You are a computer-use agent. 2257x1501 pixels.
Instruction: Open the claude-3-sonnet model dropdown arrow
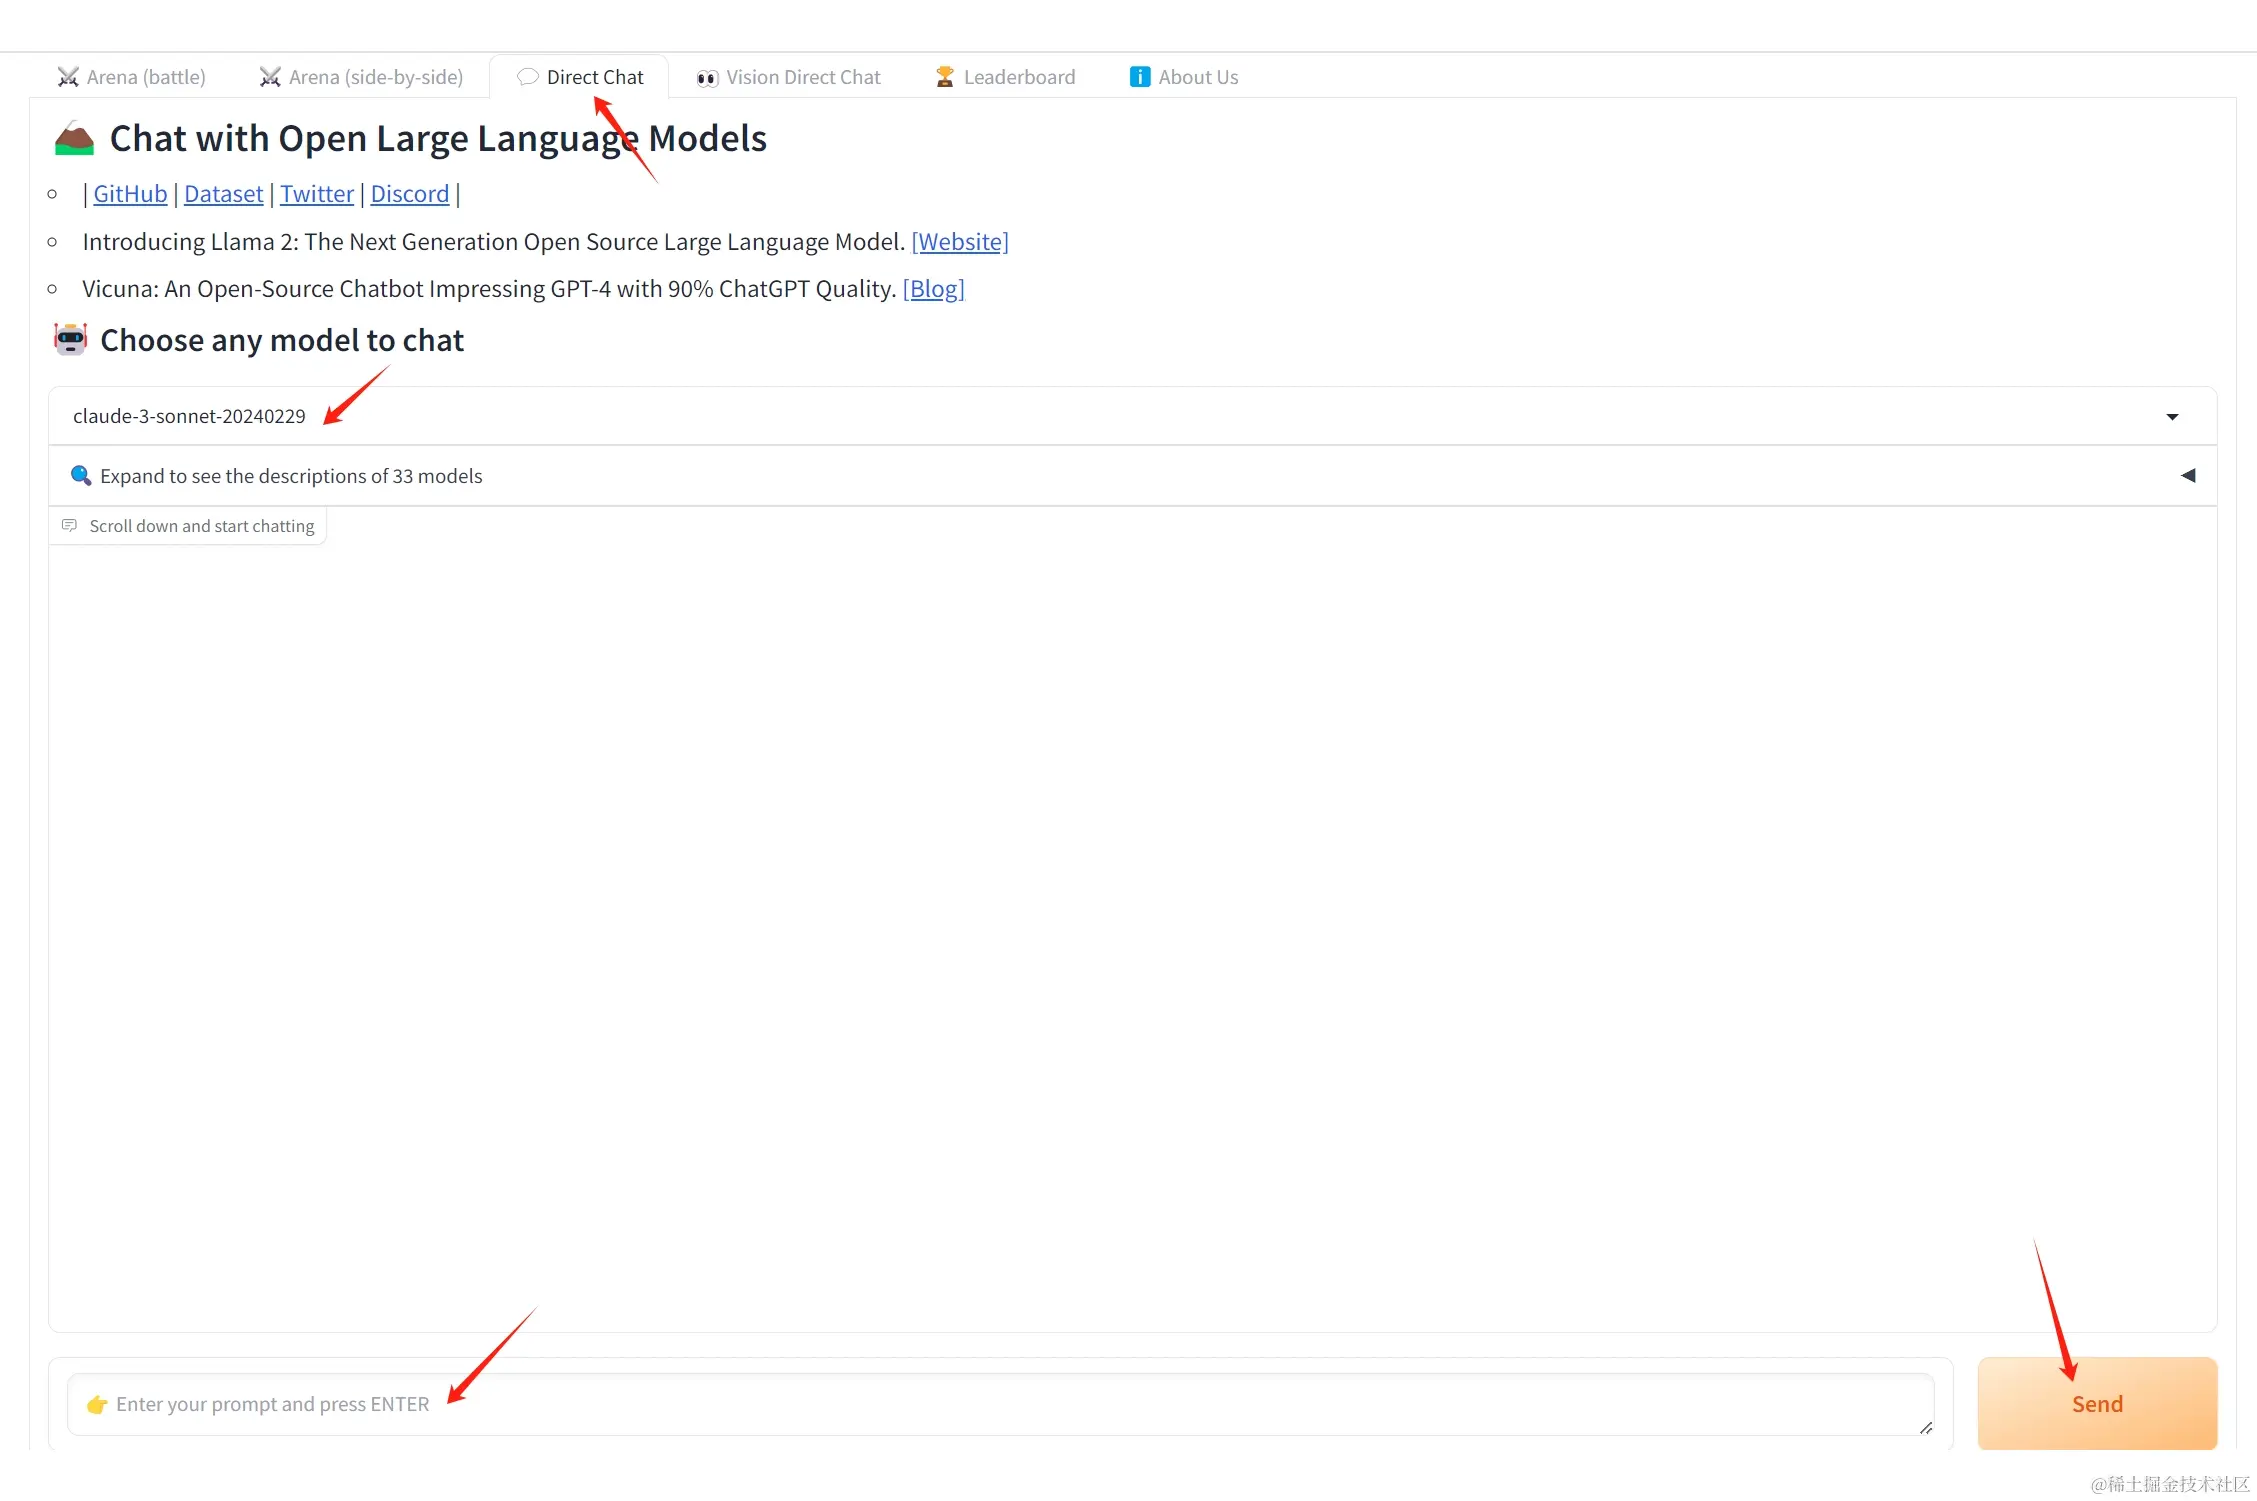point(2172,417)
